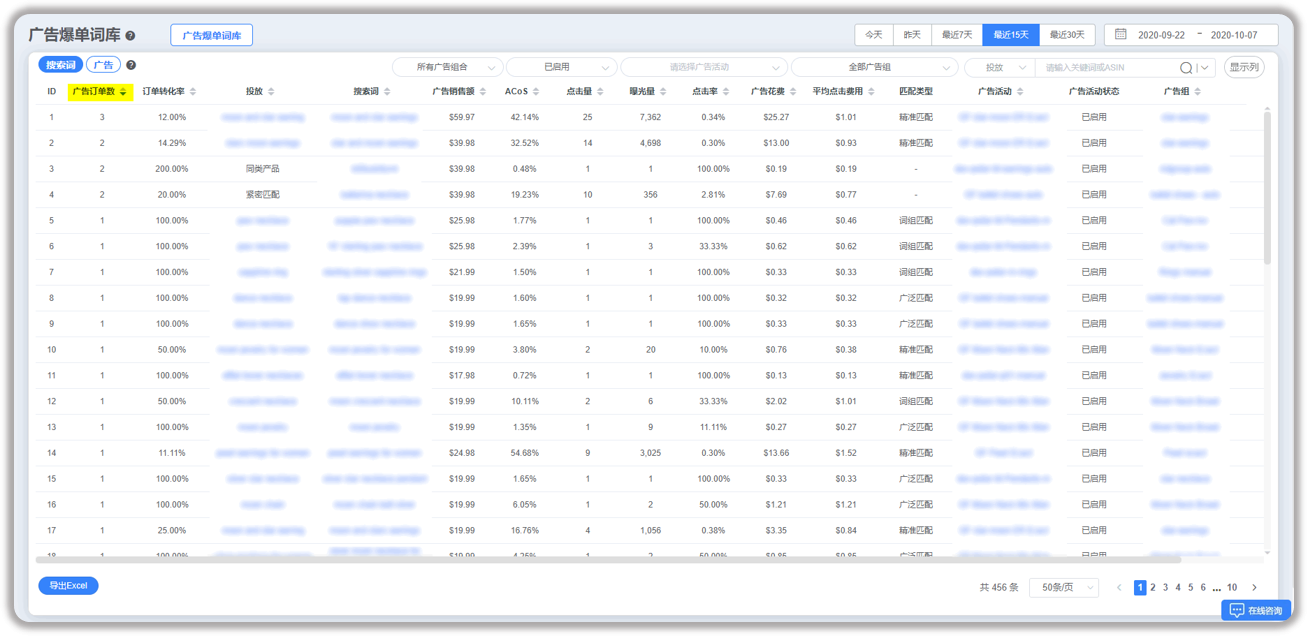Open the 请选择广告活动 dropdown
Image resolution: width=1308 pixels, height=636 pixels.
click(x=703, y=67)
